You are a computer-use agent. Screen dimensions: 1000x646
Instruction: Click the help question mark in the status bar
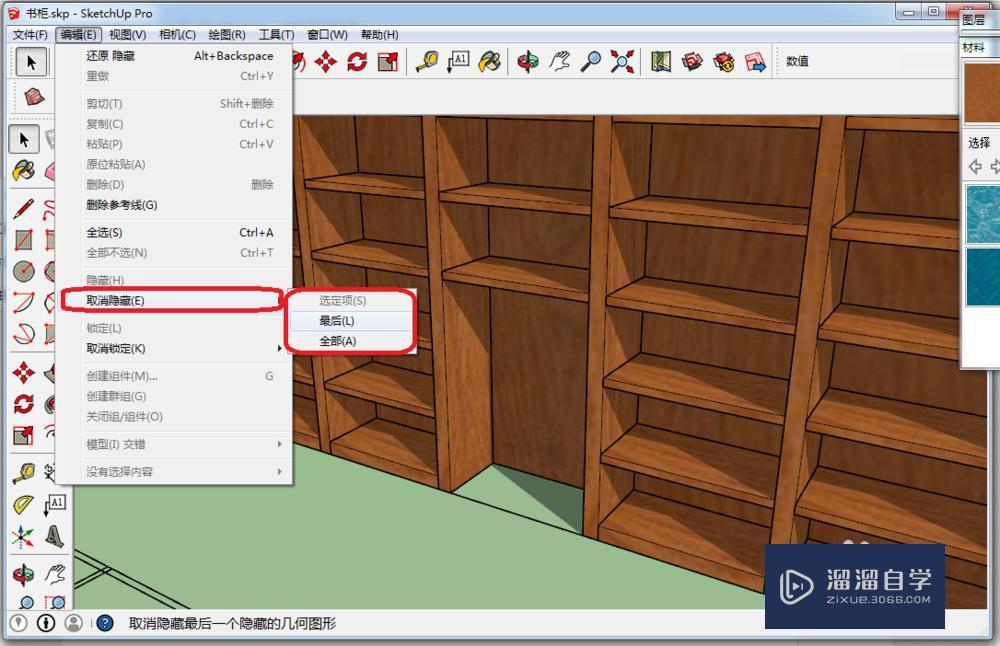[x=104, y=624]
